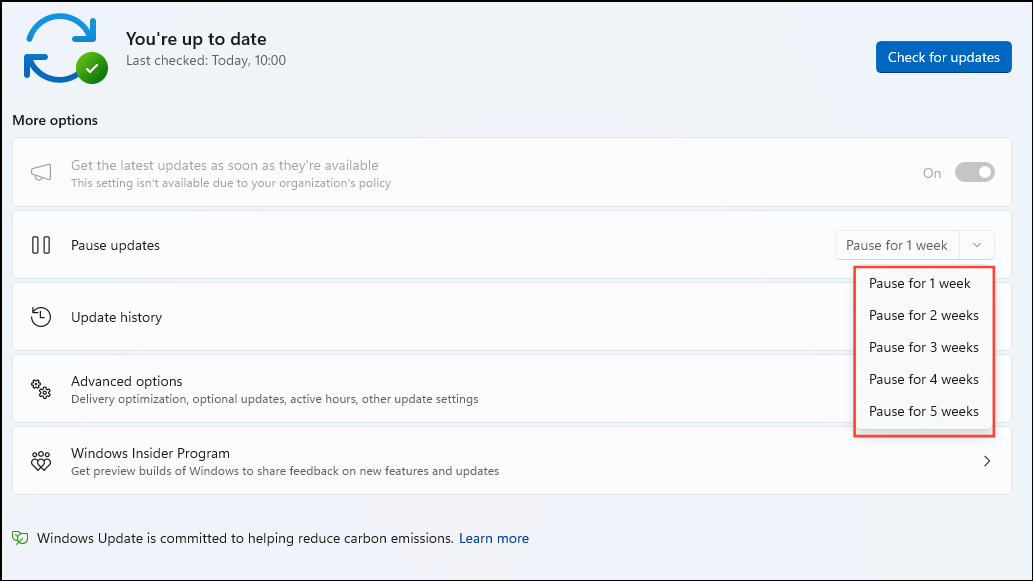This screenshot has height=581, width=1033.
Task: Select Pause for 1 week from list
Action: coord(920,283)
